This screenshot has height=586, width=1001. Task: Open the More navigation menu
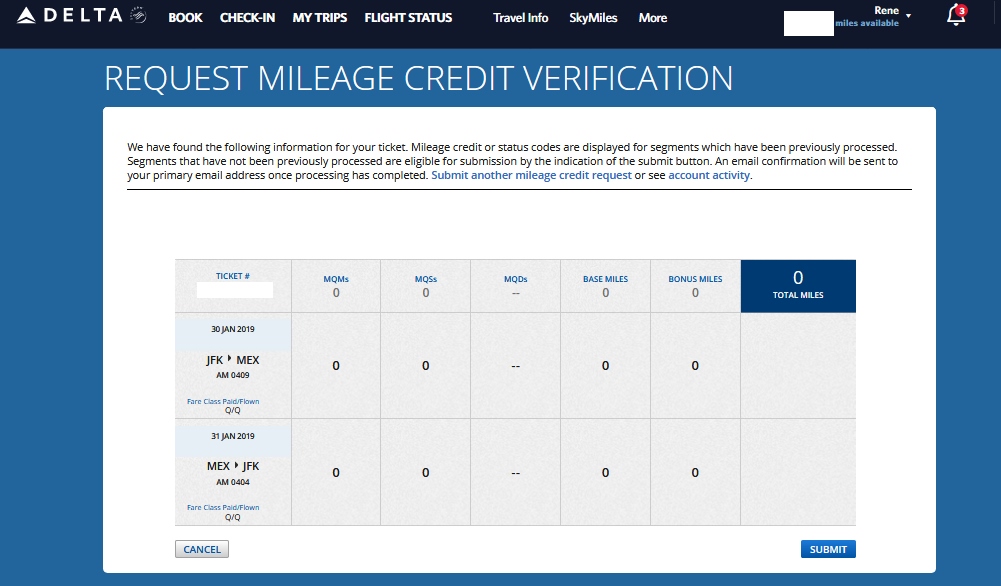(652, 18)
